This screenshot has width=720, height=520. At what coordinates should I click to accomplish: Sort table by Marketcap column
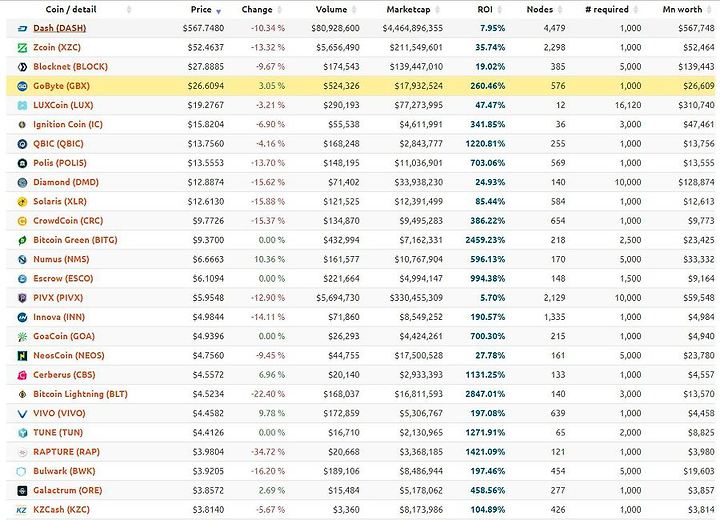pos(408,9)
